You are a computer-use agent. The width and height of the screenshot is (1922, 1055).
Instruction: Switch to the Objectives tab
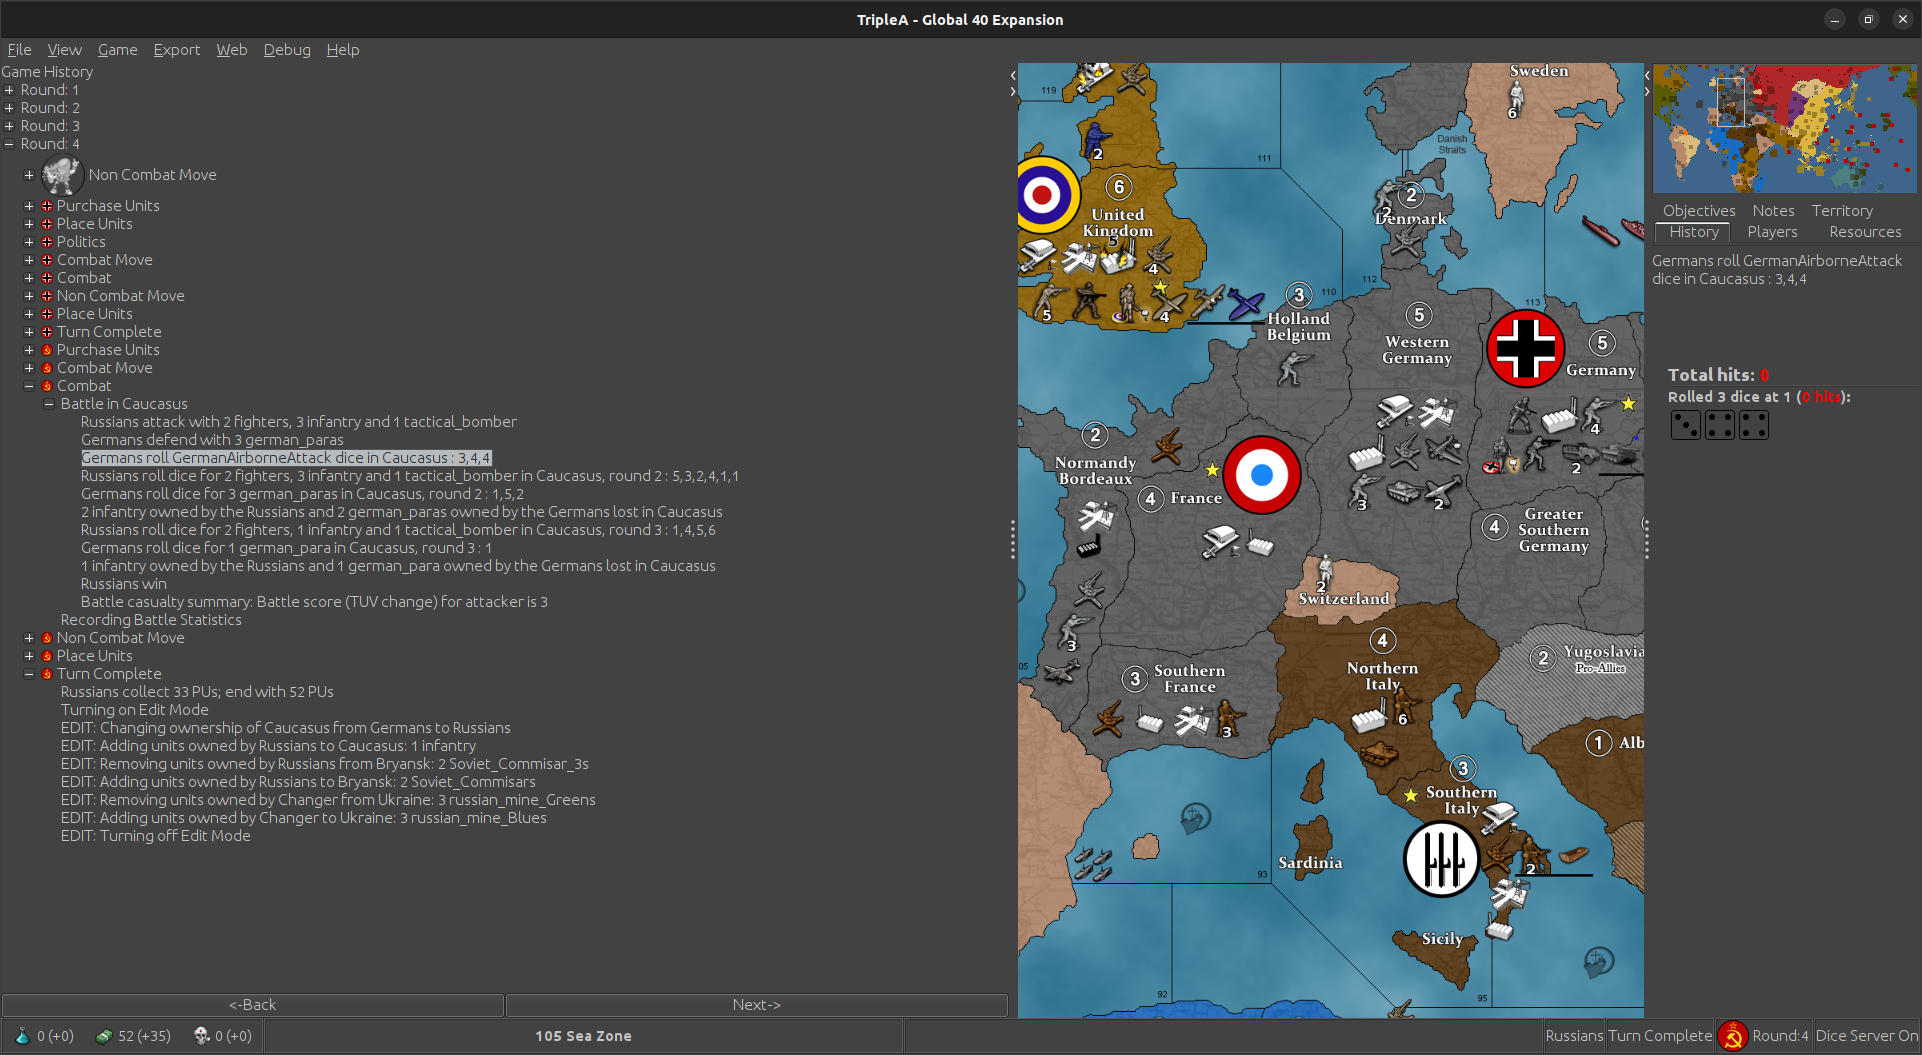1699,211
